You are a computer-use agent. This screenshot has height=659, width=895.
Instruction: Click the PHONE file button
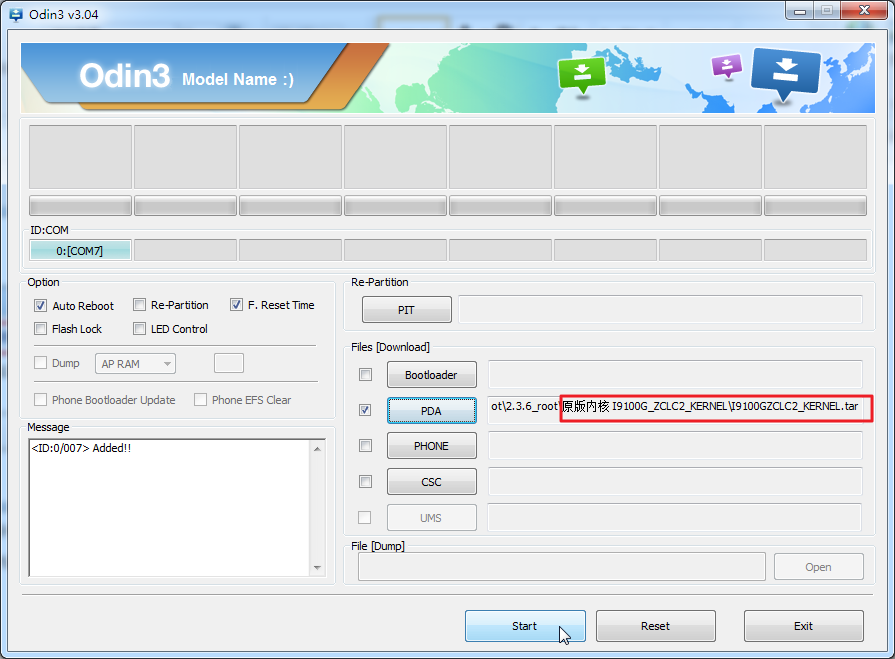click(x=432, y=446)
